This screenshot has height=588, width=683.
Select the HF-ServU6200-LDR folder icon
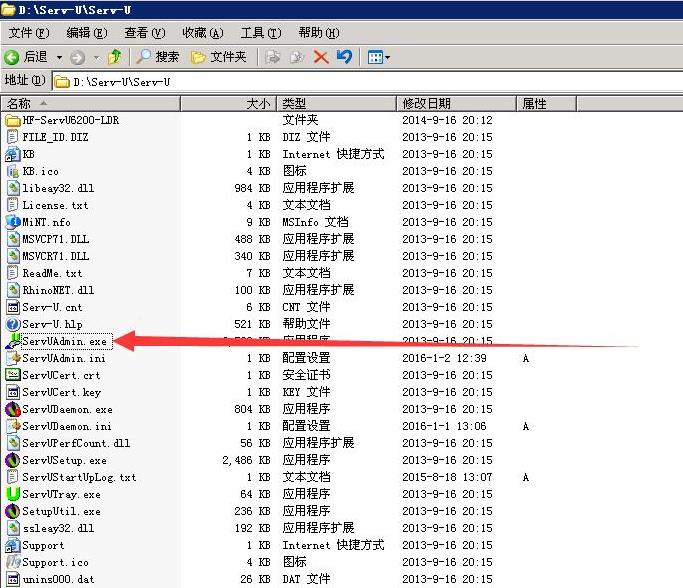pyautogui.click(x=13, y=120)
